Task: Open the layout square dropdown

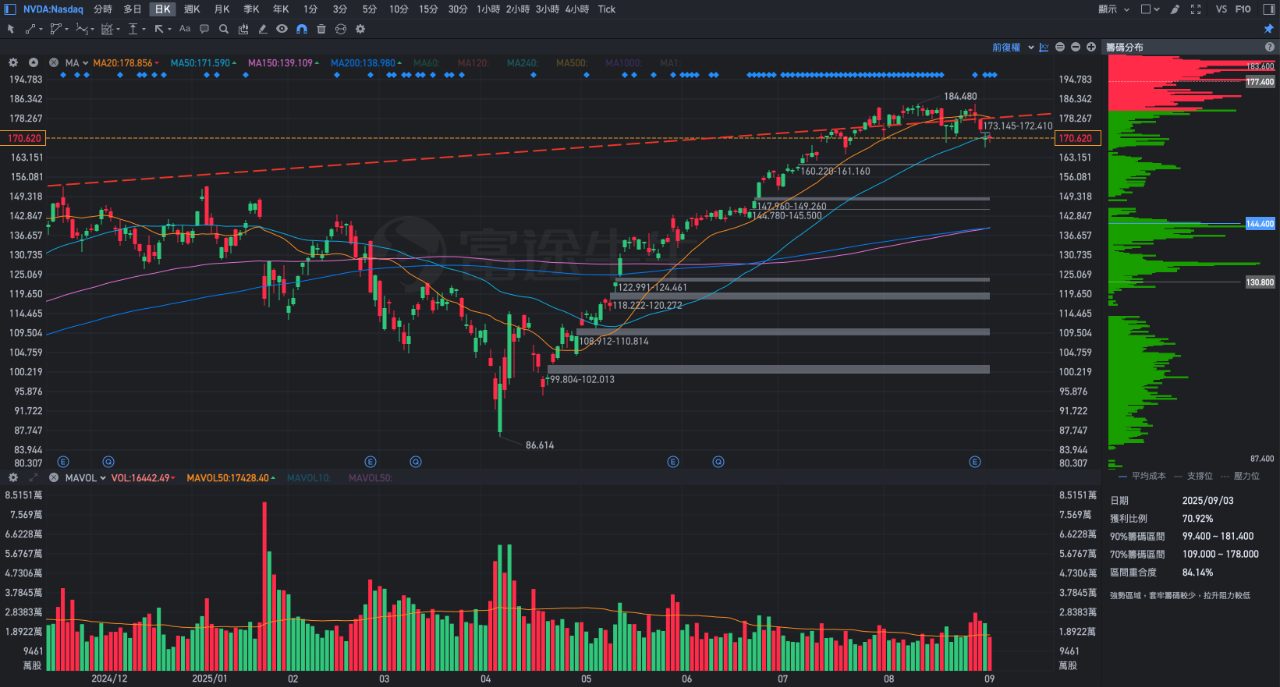Action: click(x=1150, y=9)
